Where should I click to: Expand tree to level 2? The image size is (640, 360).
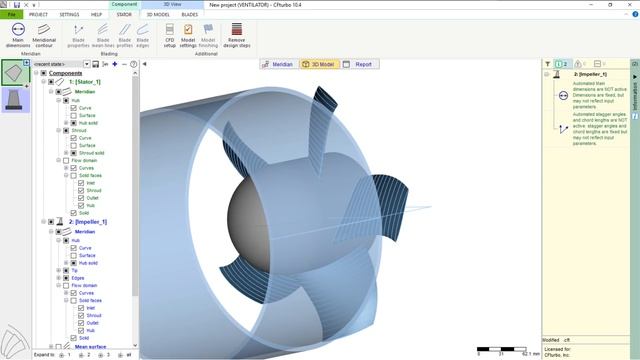click(x=85, y=355)
